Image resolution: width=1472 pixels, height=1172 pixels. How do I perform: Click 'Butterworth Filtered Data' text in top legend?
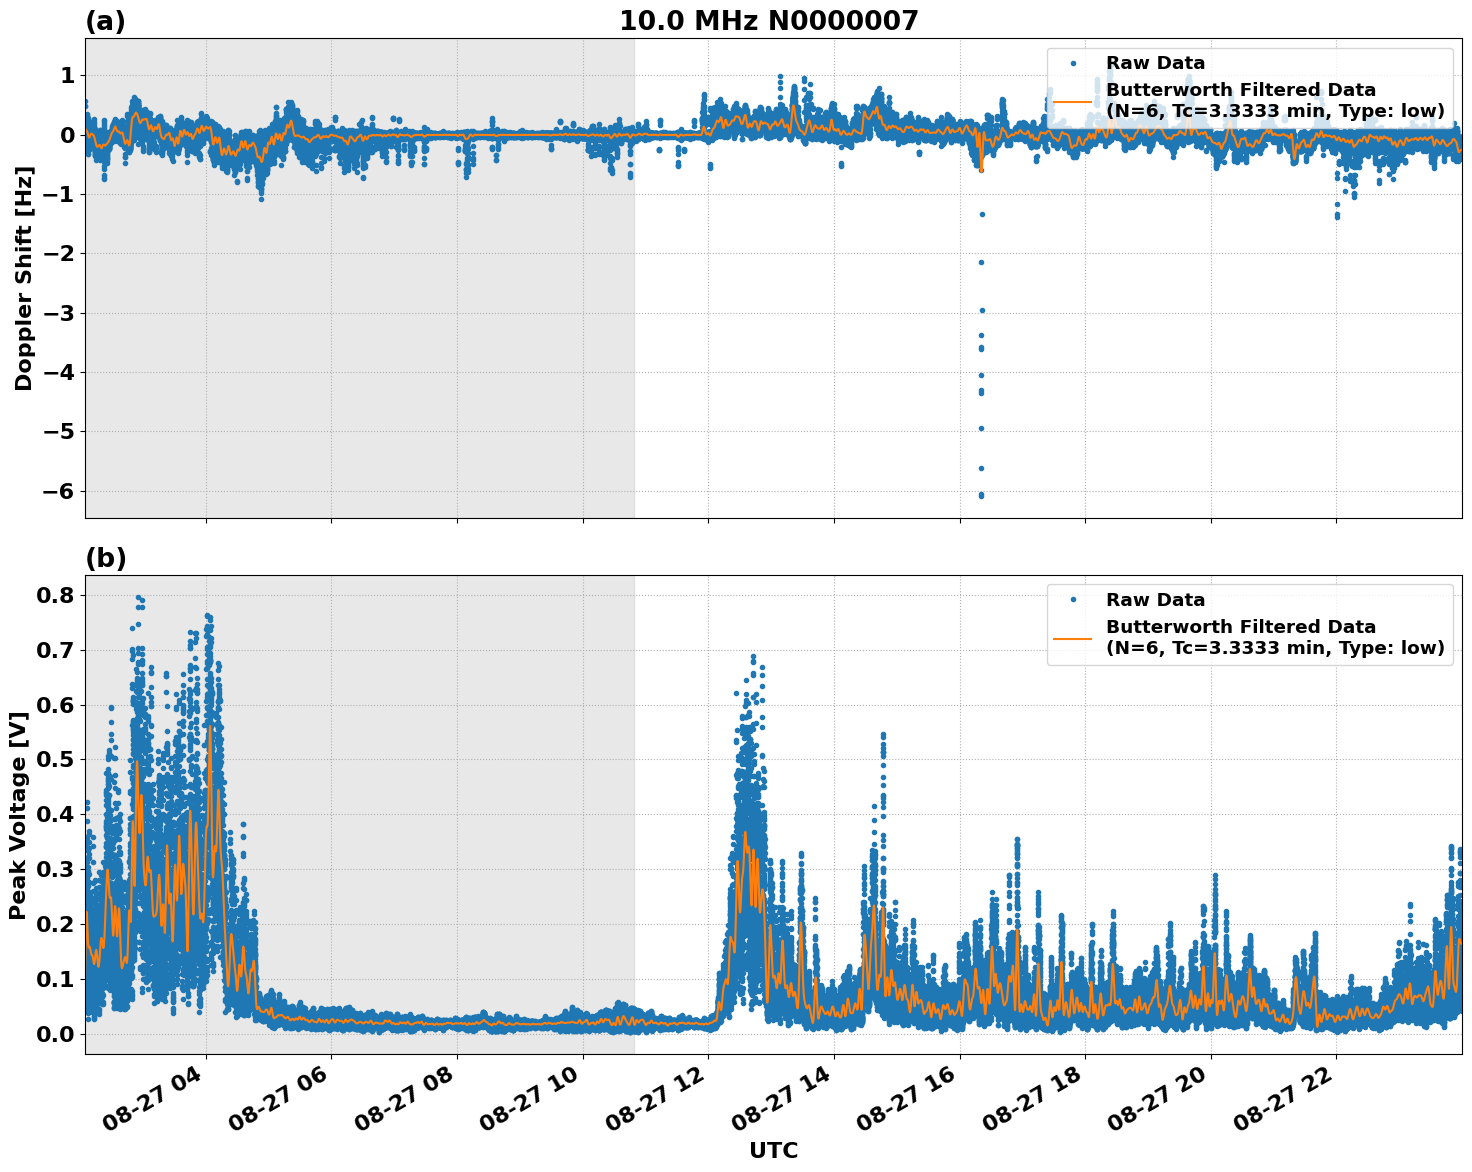[x=1240, y=90]
